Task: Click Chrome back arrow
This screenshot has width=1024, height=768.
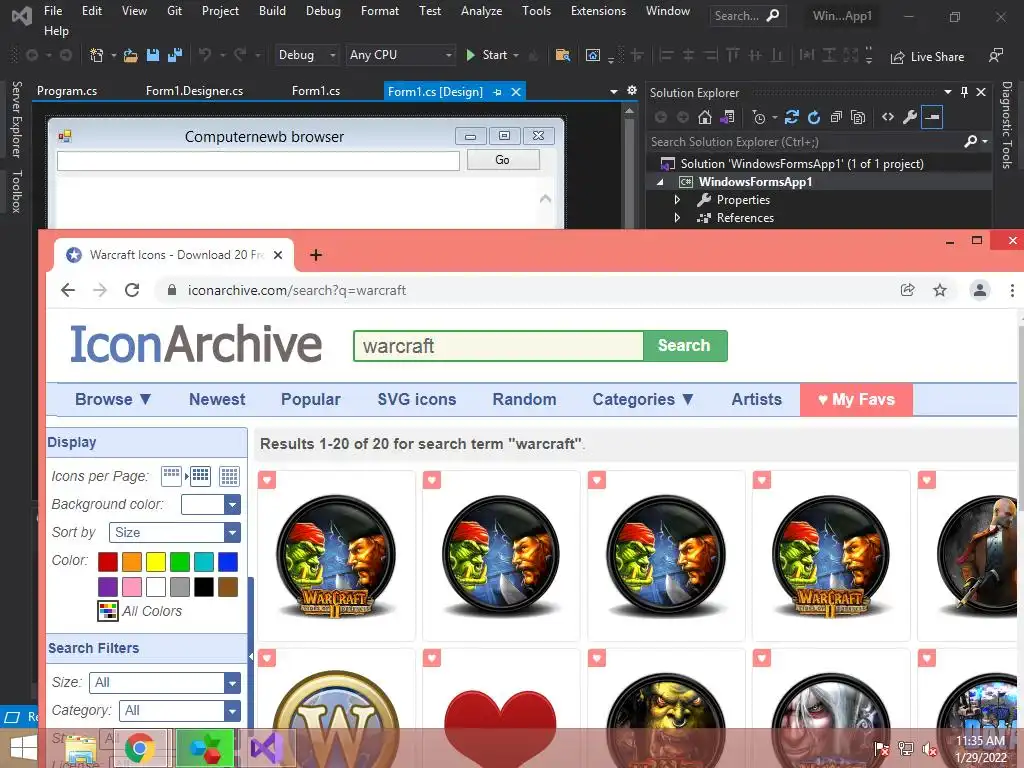Action: (x=68, y=290)
